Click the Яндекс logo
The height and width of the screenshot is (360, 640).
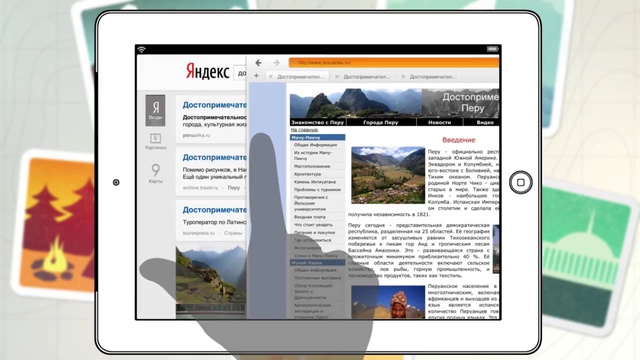click(207, 72)
